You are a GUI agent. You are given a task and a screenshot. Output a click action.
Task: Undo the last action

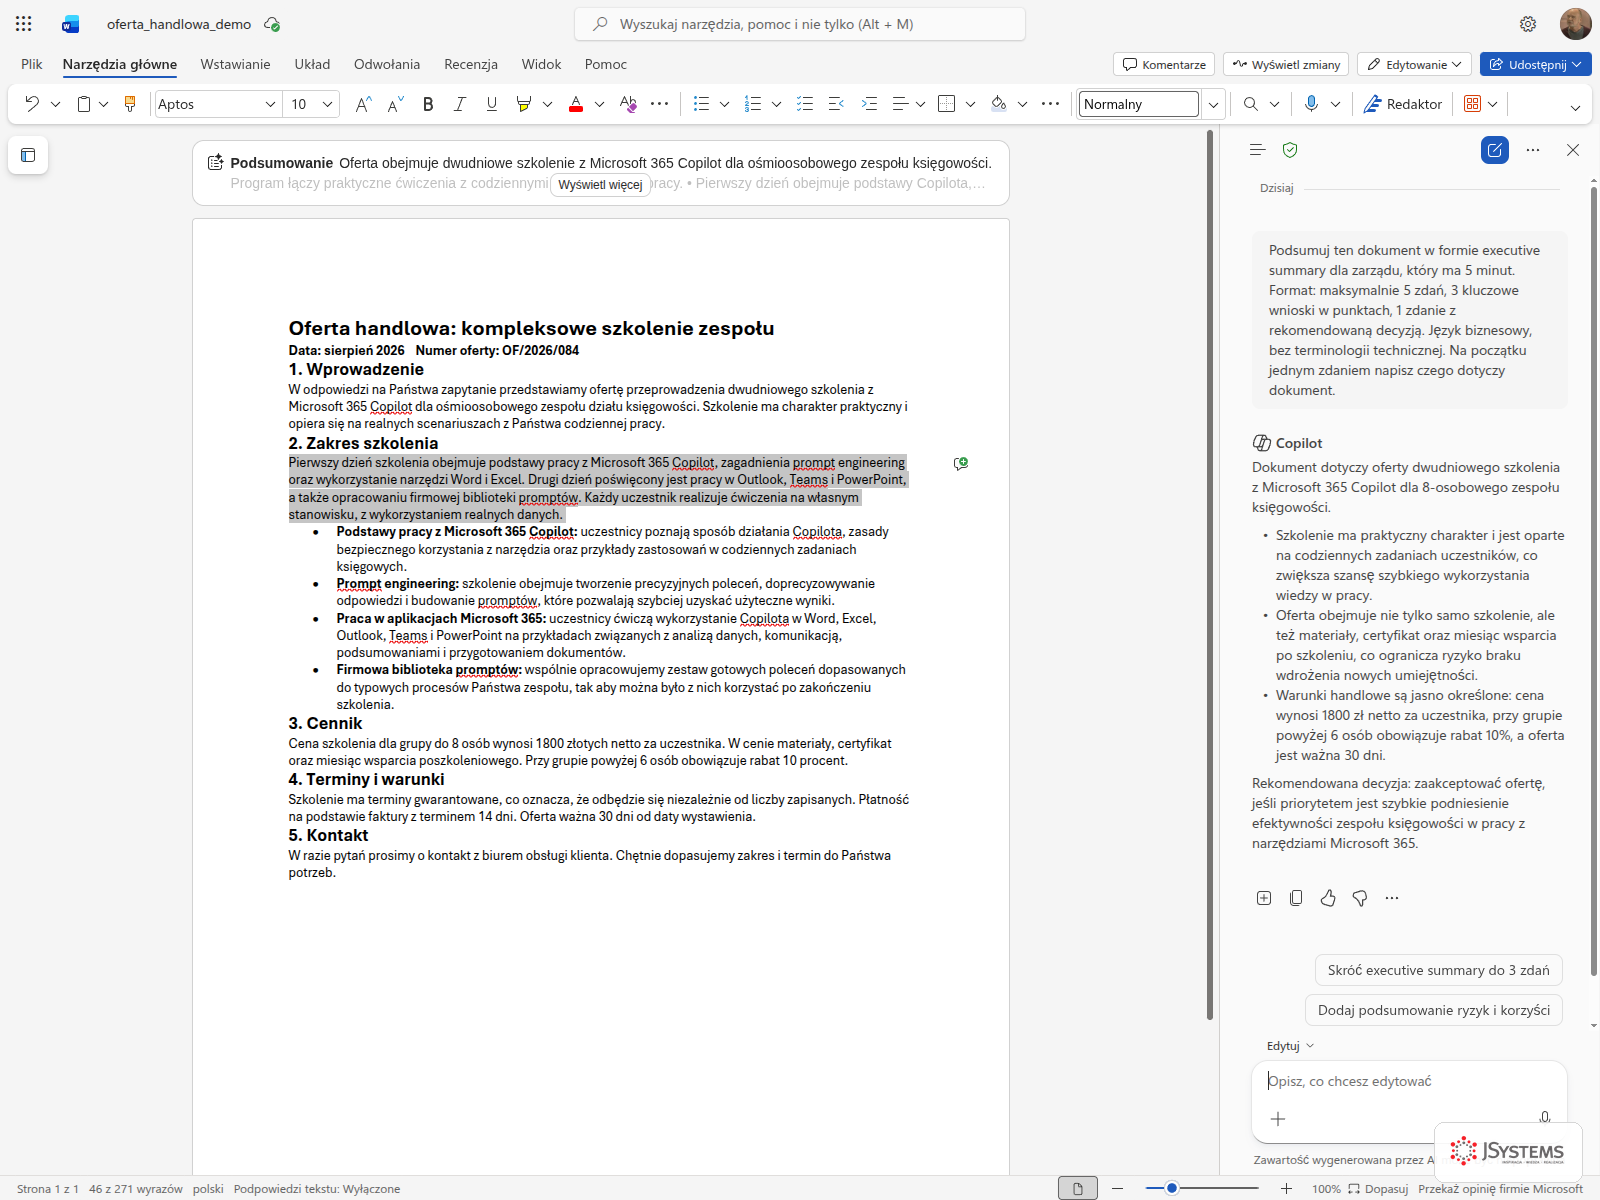click(32, 104)
